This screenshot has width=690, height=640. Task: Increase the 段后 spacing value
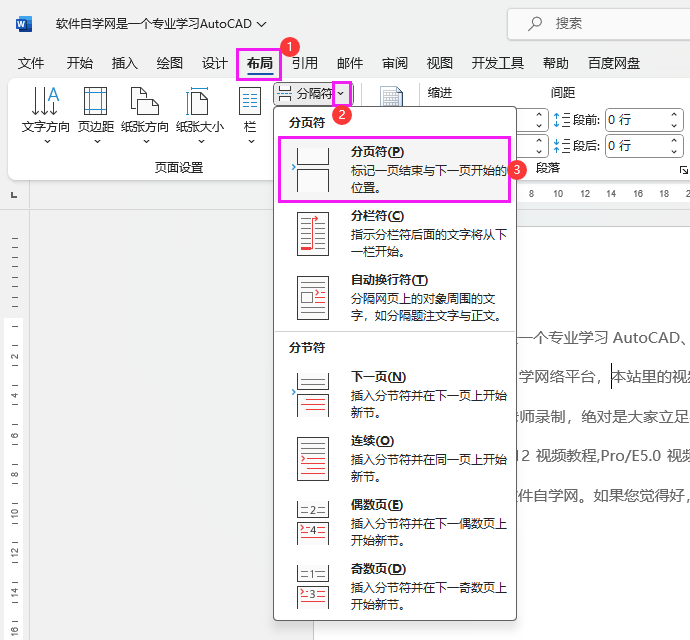tap(674, 140)
